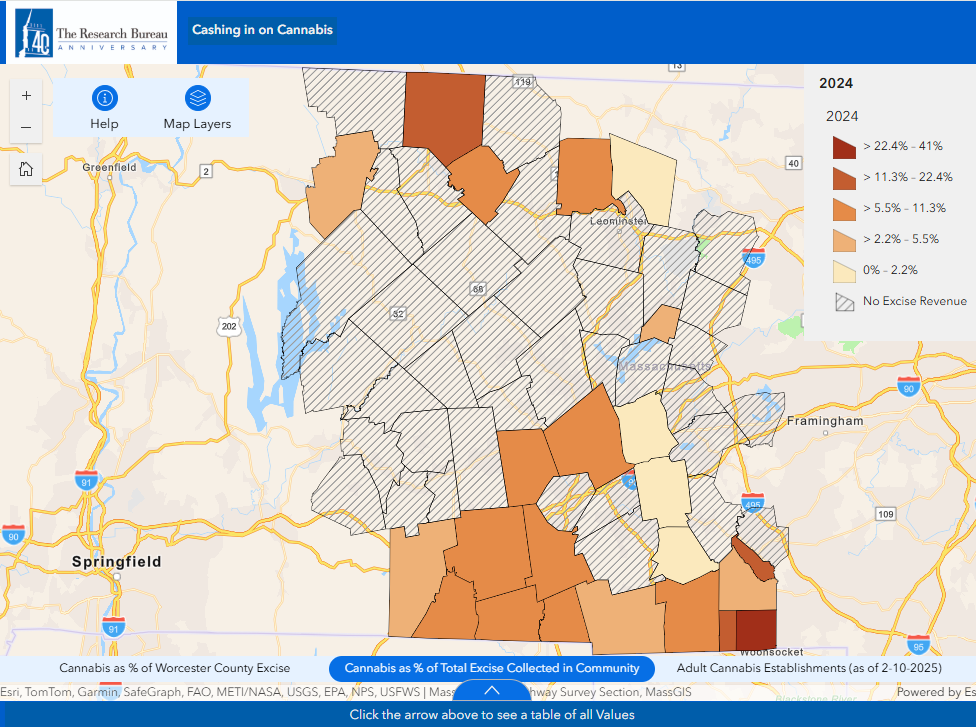Click the Route 40 highway marker
This screenshot has width=976, height=727.
point(793,163)
